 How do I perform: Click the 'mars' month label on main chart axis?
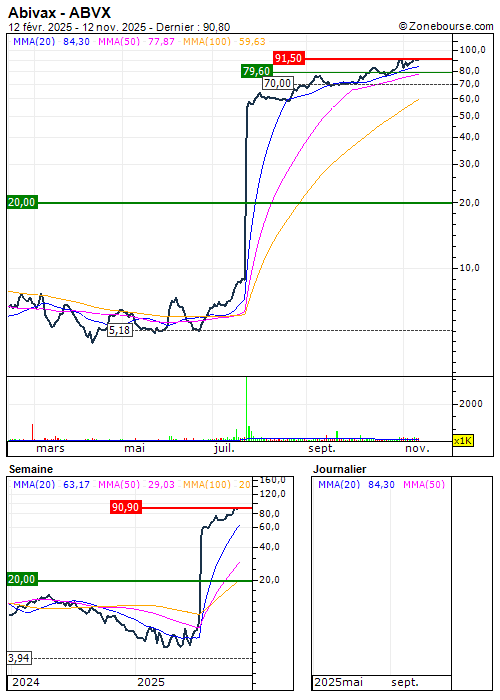coord(50,448)
